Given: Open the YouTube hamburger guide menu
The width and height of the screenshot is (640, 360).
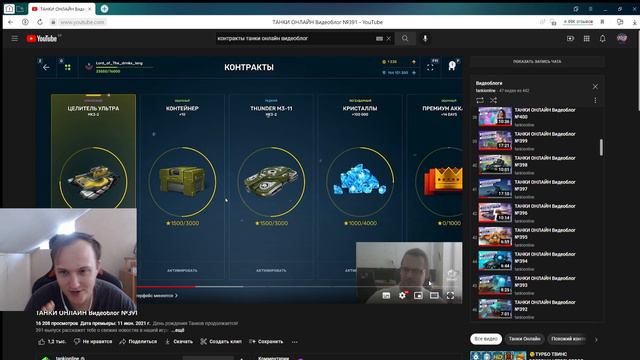Looking at the screenshot, I should pyautogui.click(x=15, y=38).
